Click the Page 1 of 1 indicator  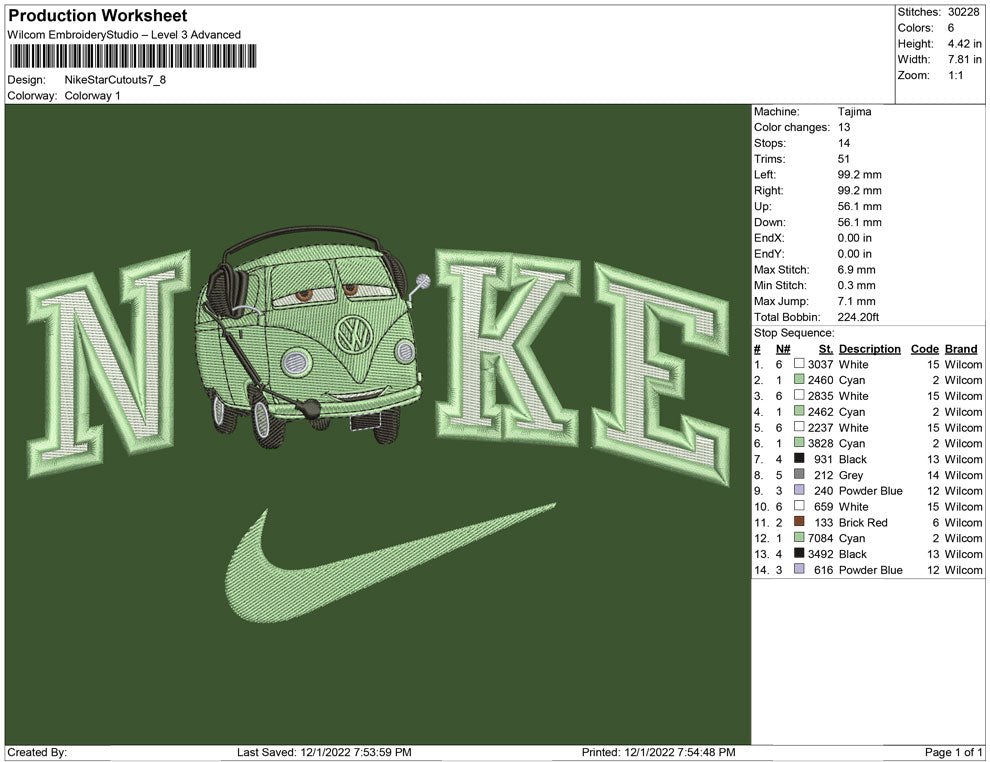point(953,752)
